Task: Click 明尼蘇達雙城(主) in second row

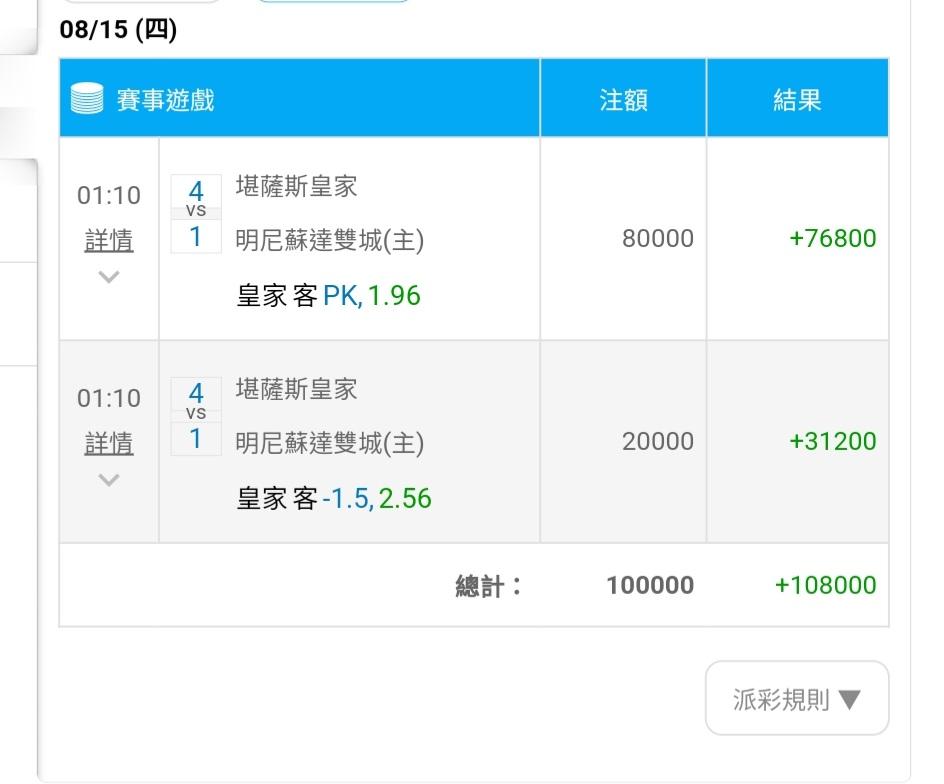Action: click(330, 444)
